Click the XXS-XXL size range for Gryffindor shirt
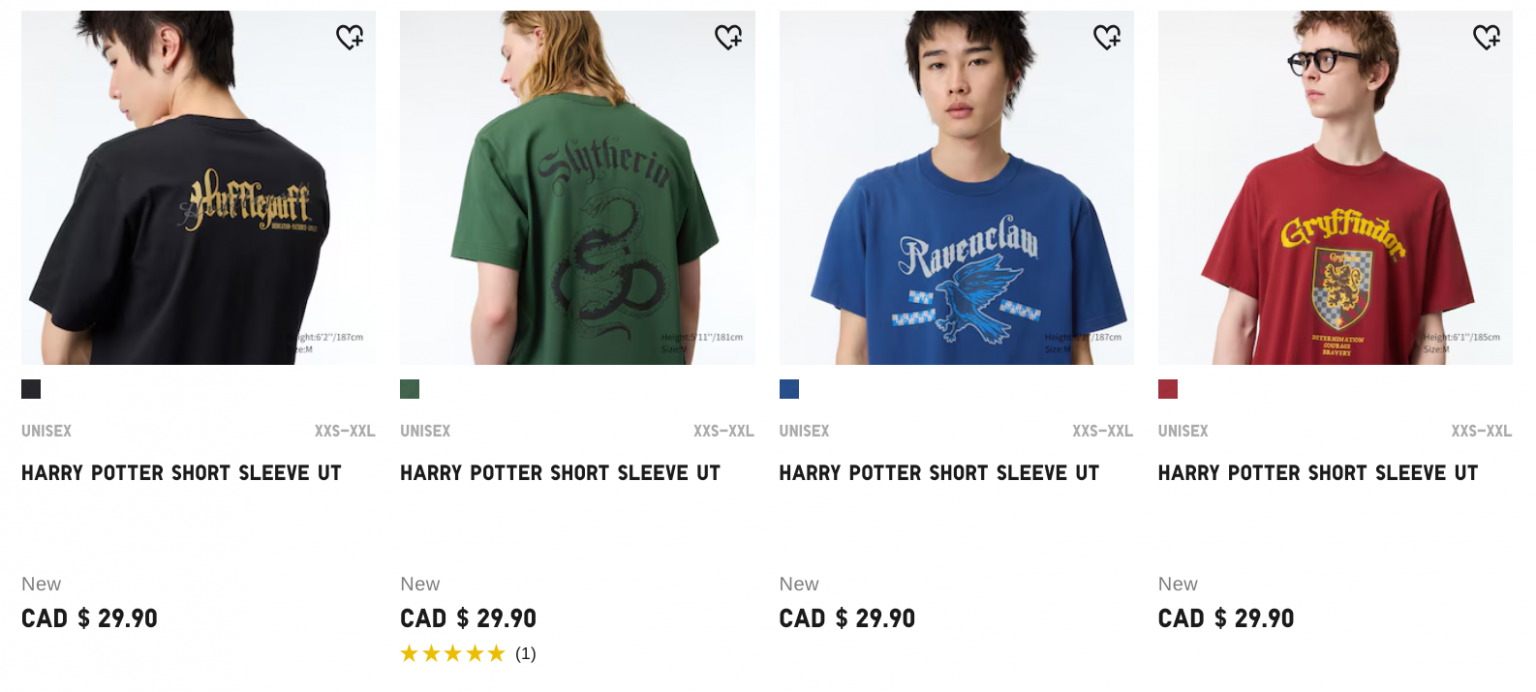Viewport: 1536px width, 692px height. (1481, 431)
